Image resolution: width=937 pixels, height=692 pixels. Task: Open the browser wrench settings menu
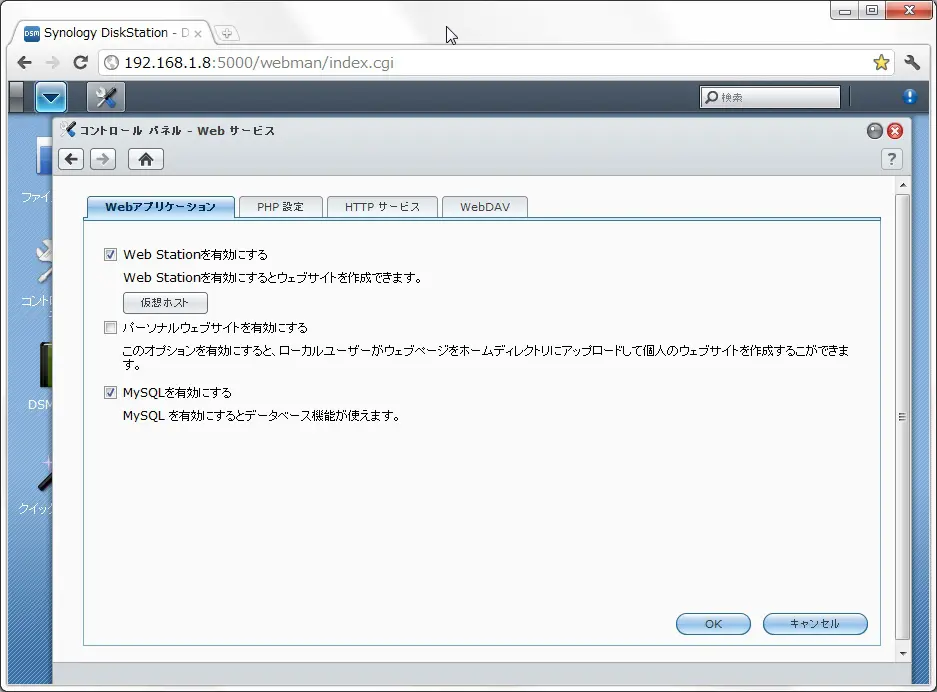[x=912, y=62]
